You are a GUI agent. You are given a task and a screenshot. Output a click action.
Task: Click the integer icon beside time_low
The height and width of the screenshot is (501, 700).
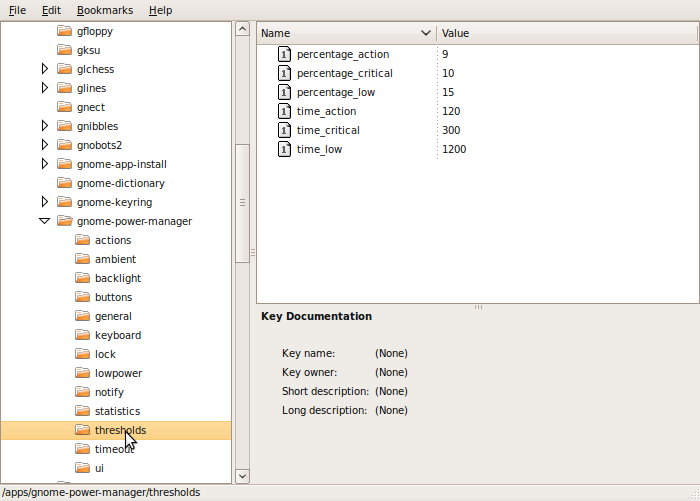(x=284, y=149)
